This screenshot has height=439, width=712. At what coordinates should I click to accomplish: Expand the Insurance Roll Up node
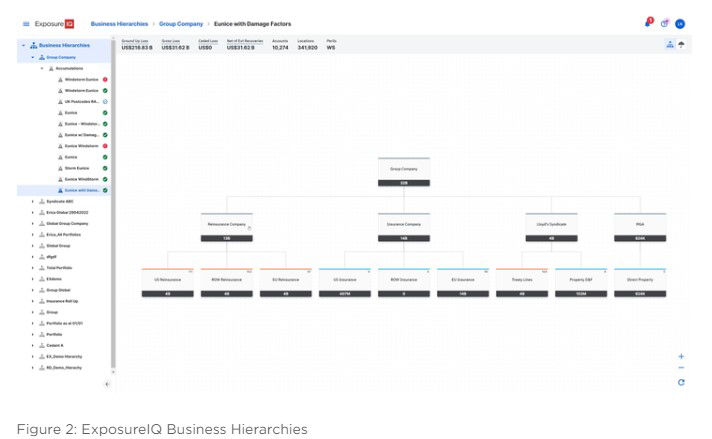pyautogui.click(x=32, y=301)
